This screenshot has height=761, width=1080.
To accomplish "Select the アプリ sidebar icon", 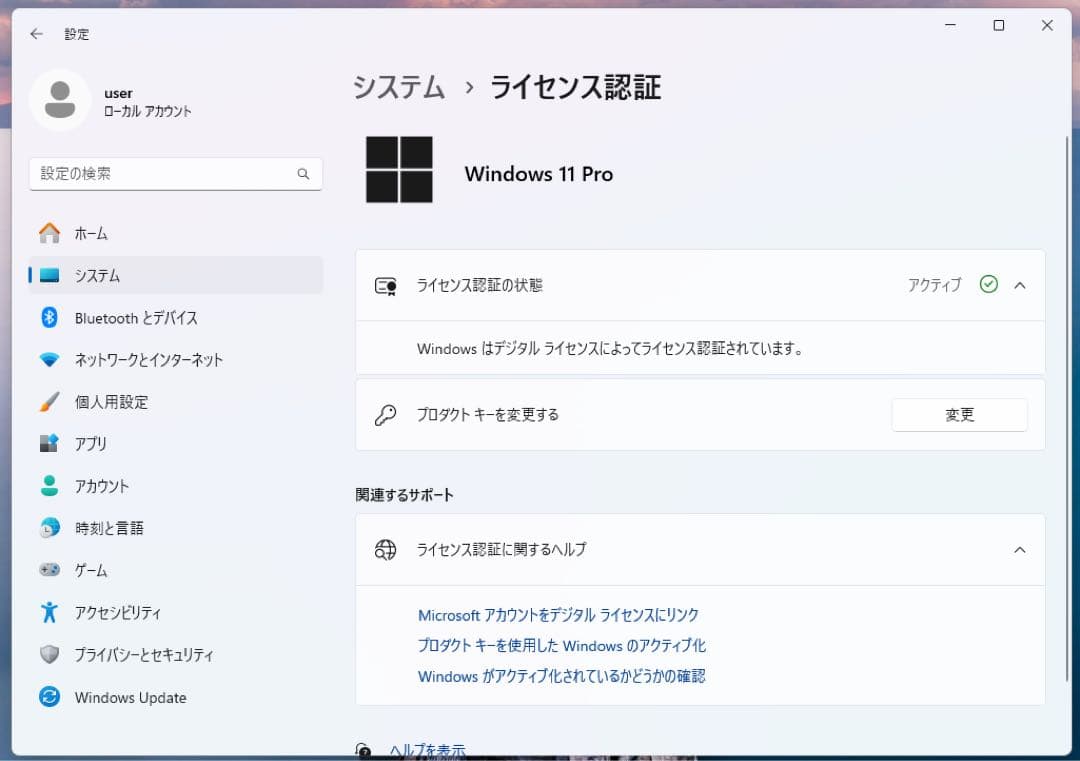I will point(49,443).
